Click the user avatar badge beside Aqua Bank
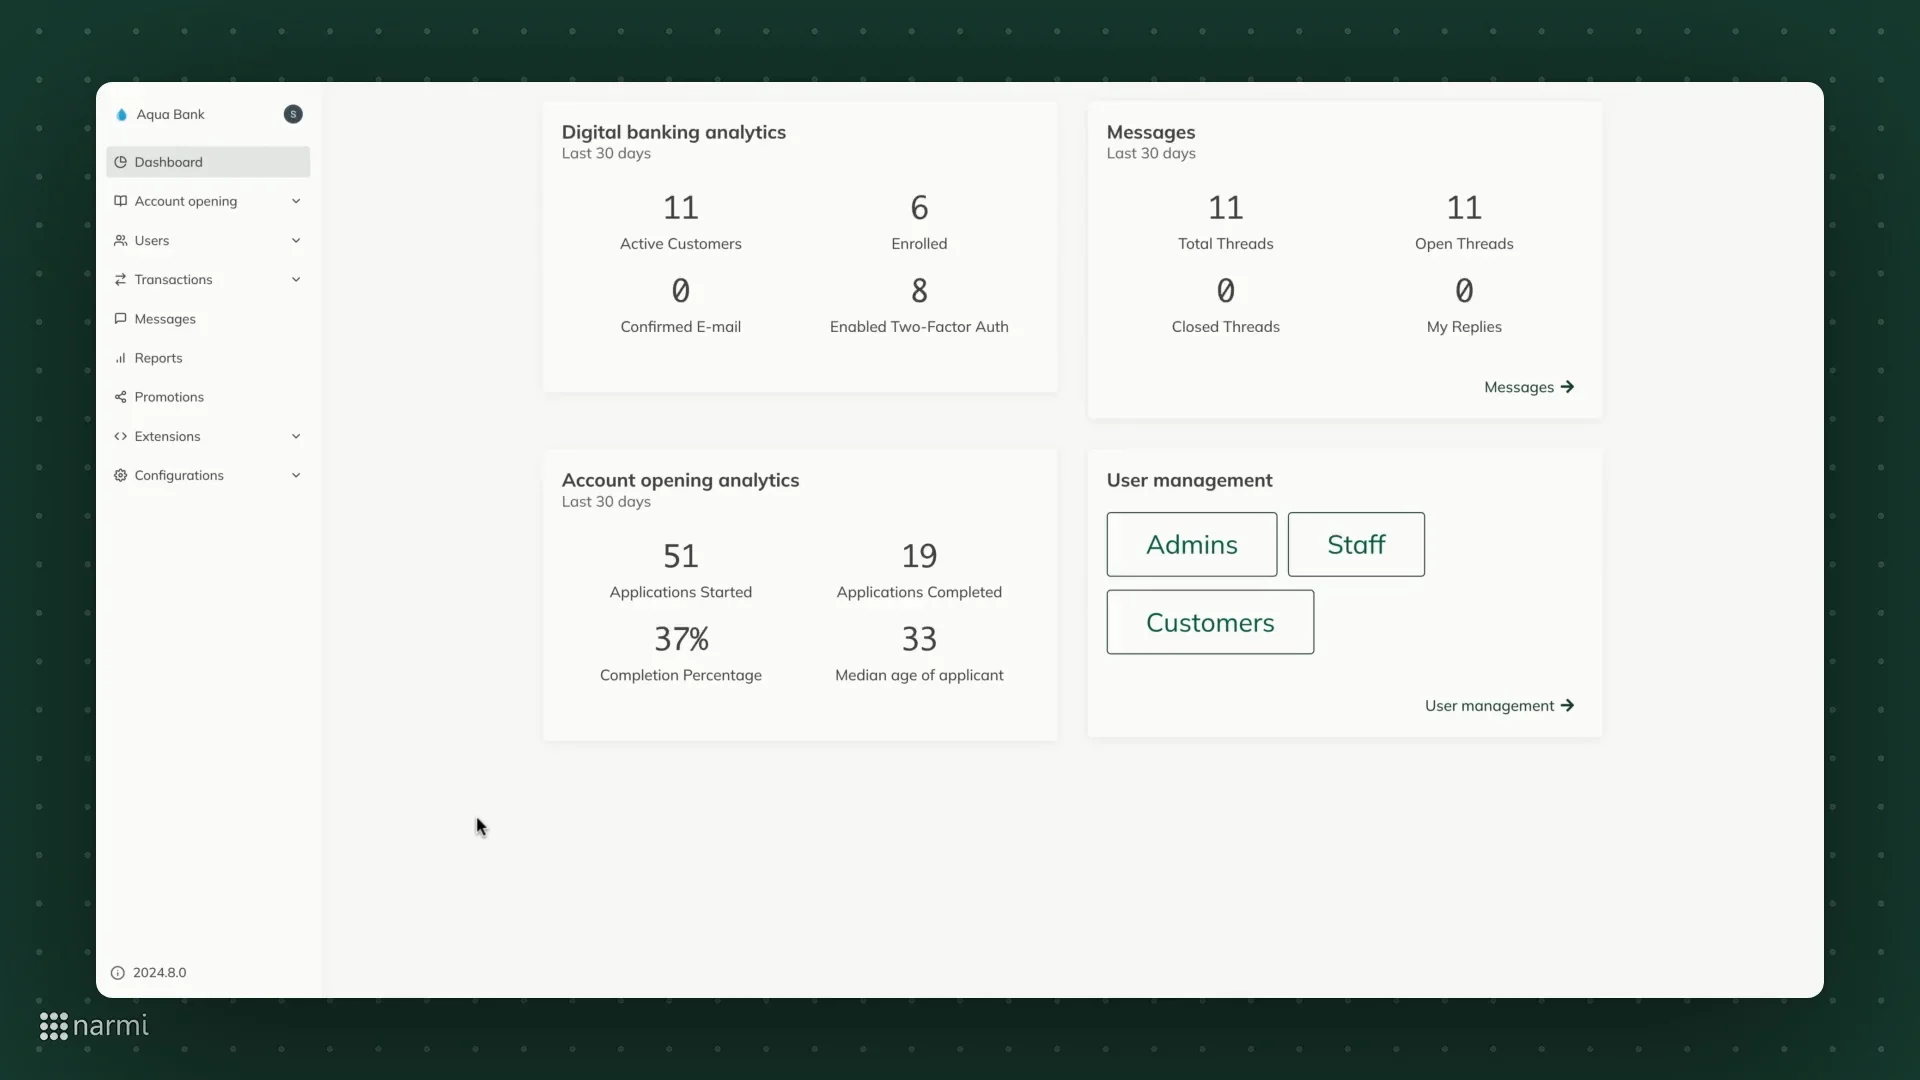This screenshot has width=1920, height=1080. click(x=293, y=114)
